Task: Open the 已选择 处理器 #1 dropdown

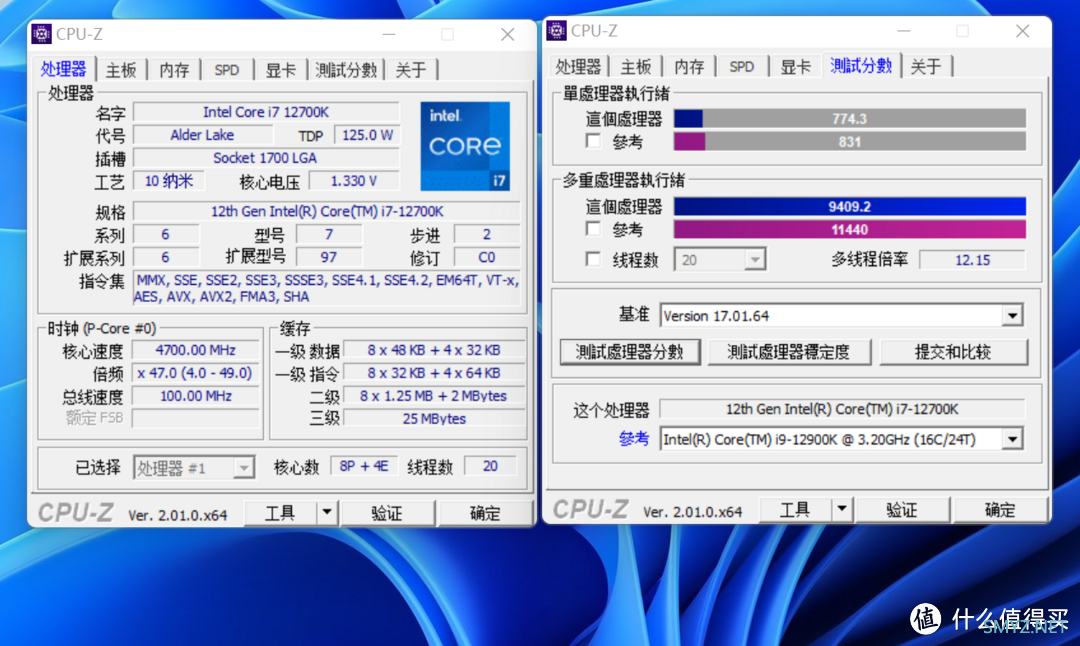Action: (x=194, y=468)
